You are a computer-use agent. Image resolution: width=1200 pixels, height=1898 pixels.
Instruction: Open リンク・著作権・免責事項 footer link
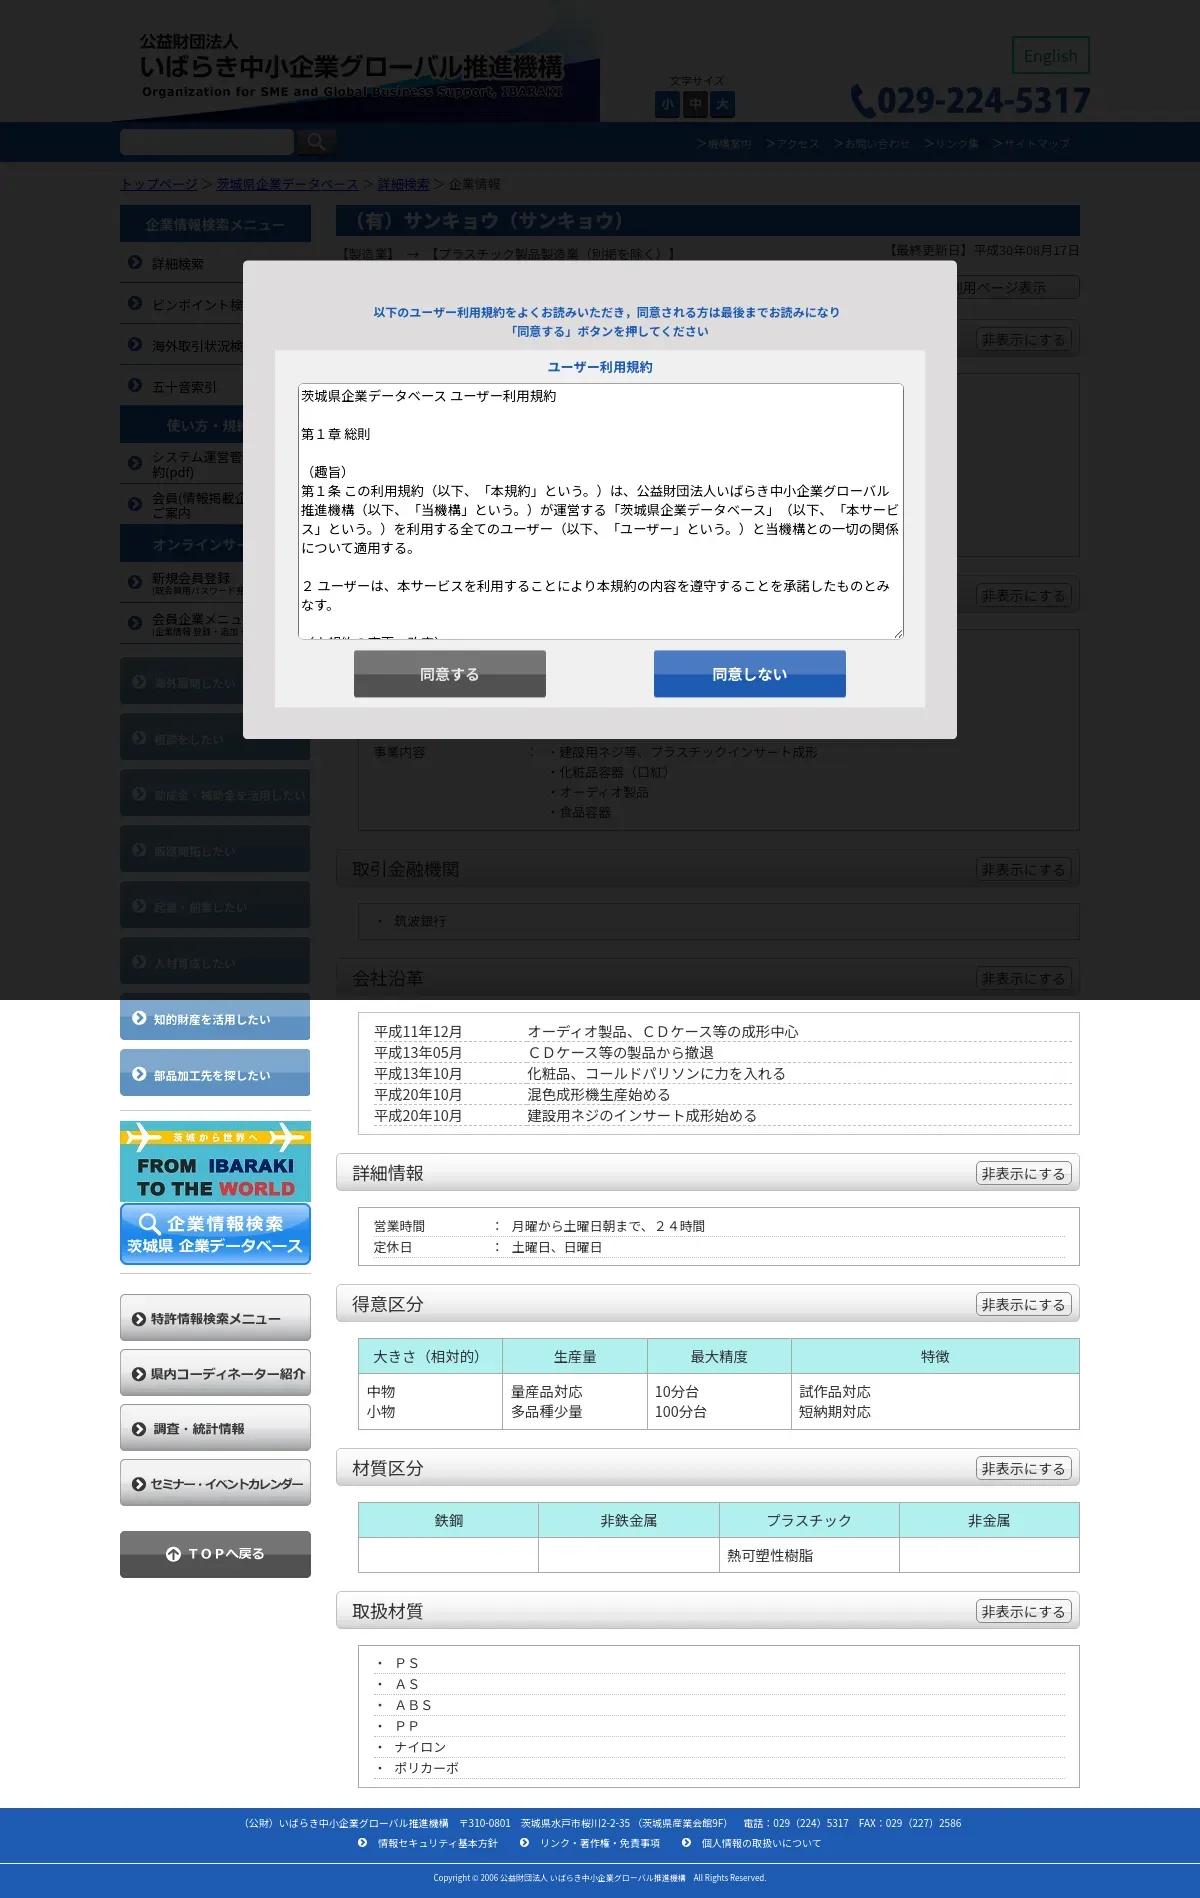click(600, 1843)
